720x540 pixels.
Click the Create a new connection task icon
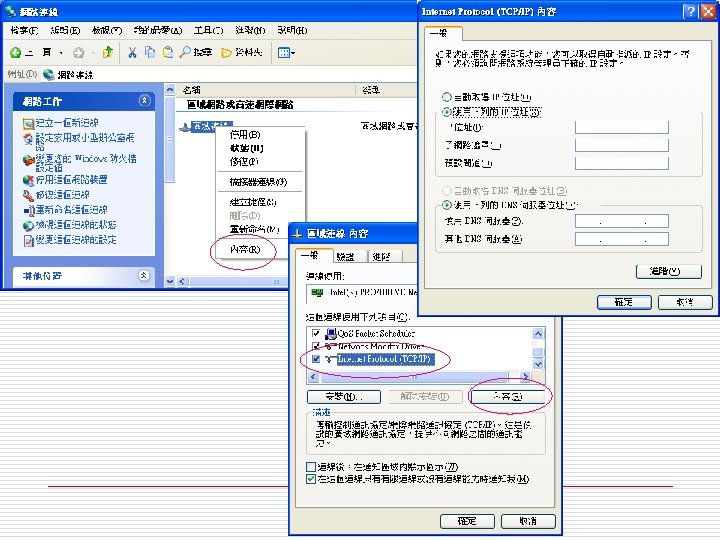(28, 124)
